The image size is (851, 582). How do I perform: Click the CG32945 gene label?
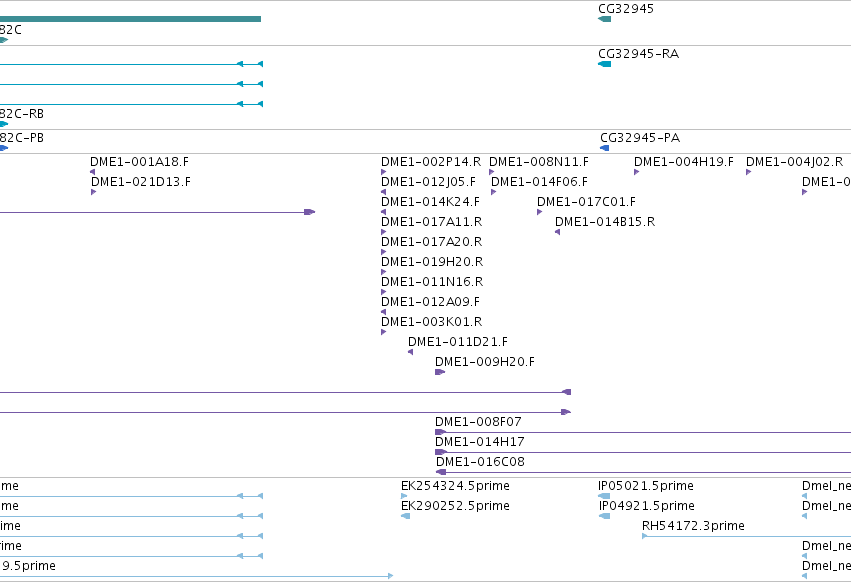click(626, 9)
